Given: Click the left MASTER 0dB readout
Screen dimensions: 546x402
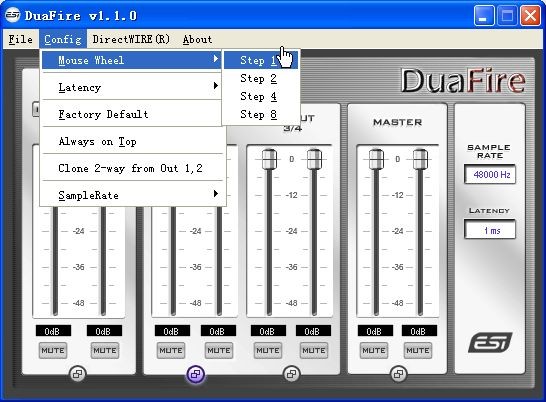Looking at the screenshot, I should click(x=375, y=331).
